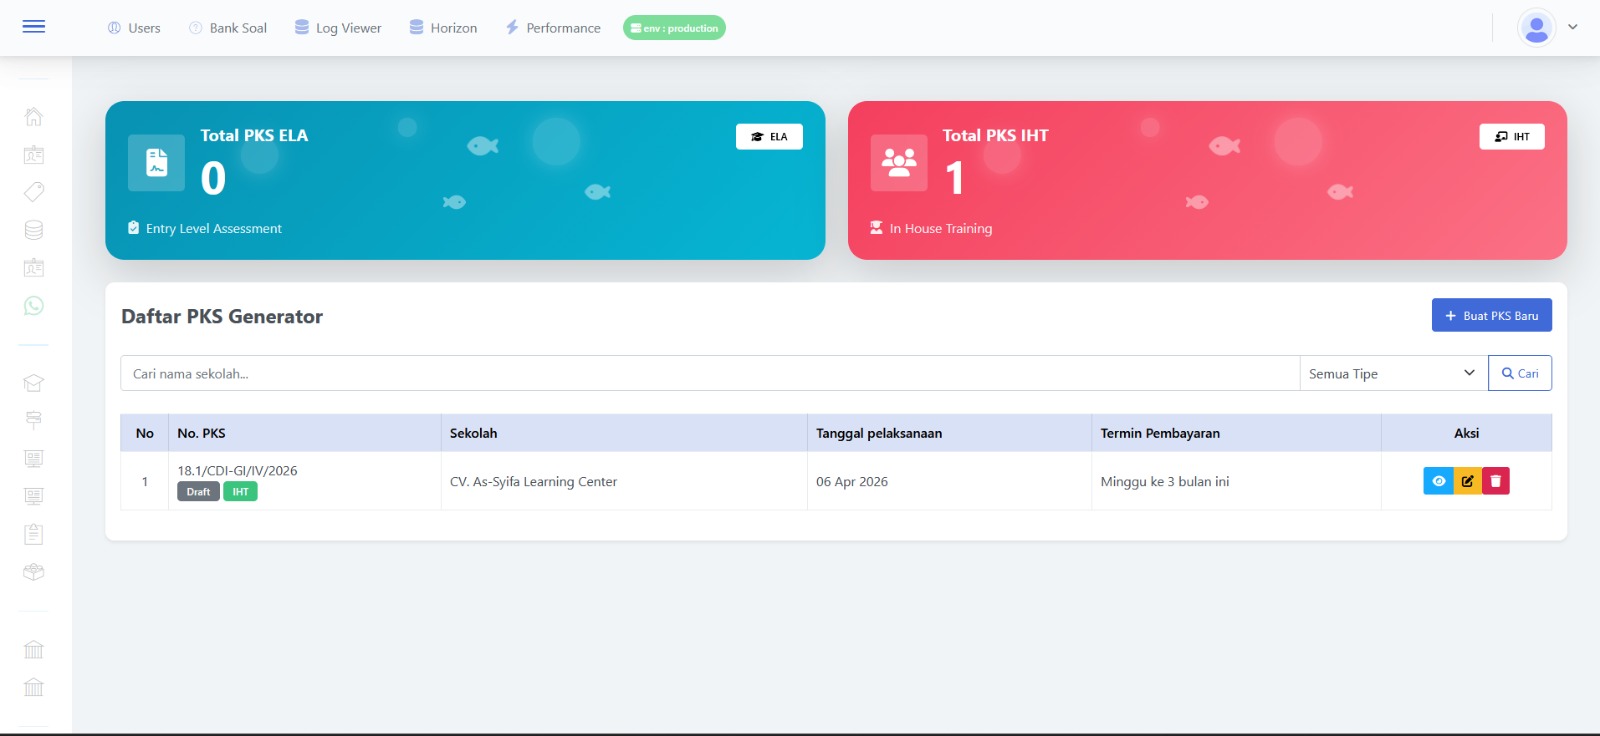Open the Log Viewer menu item

(x=338, y=28)
